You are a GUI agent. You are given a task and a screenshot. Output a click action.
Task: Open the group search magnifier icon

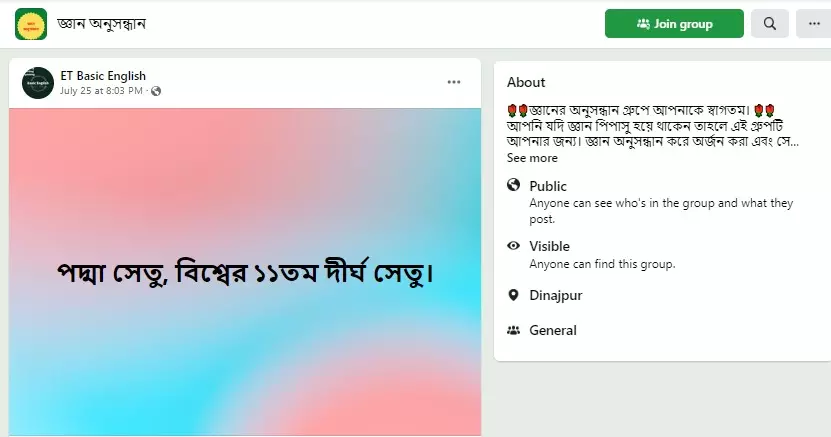pos(770,24)
